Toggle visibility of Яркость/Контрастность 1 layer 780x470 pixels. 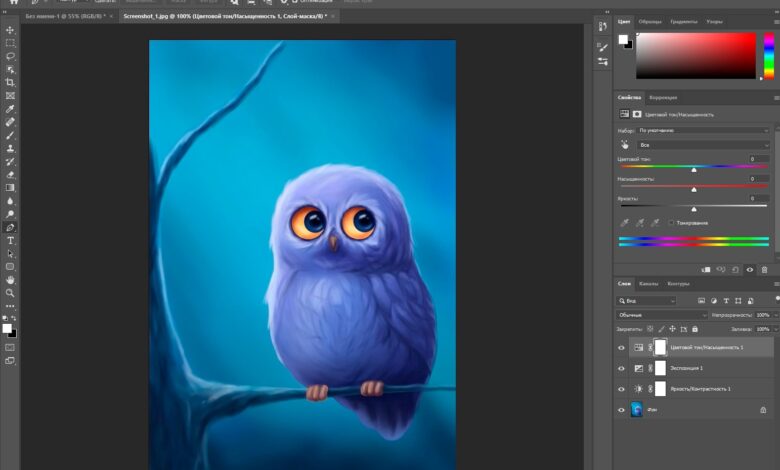(x=621, y=388)
